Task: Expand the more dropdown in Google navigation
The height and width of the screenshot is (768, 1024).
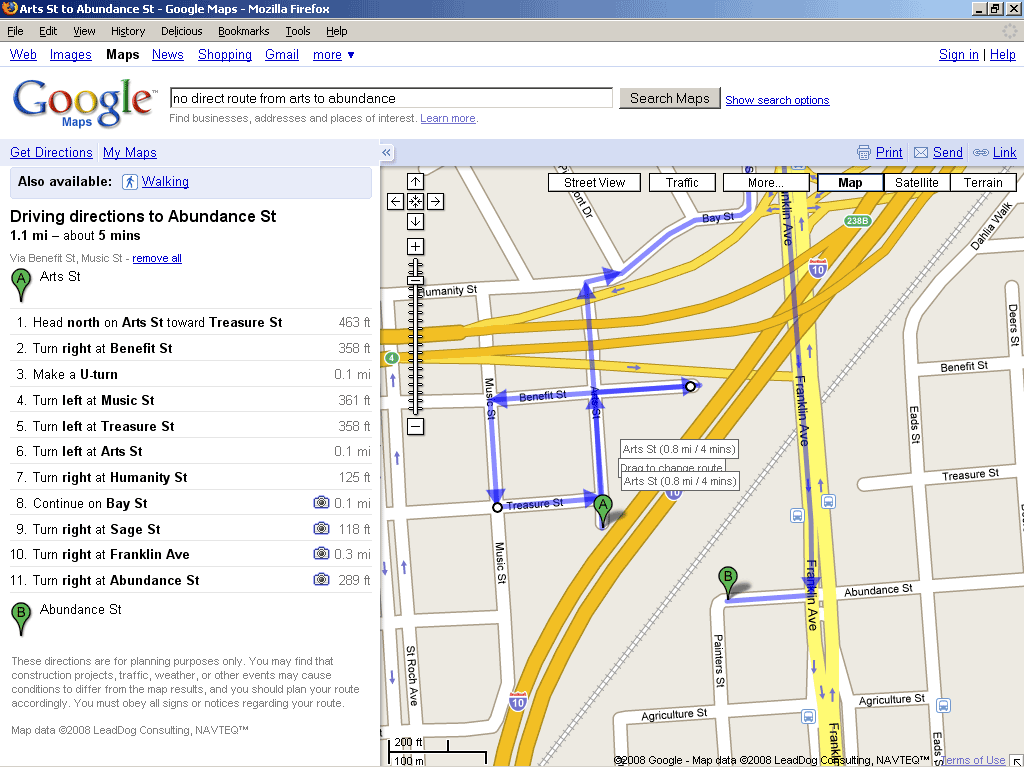Action: point(334,55)
